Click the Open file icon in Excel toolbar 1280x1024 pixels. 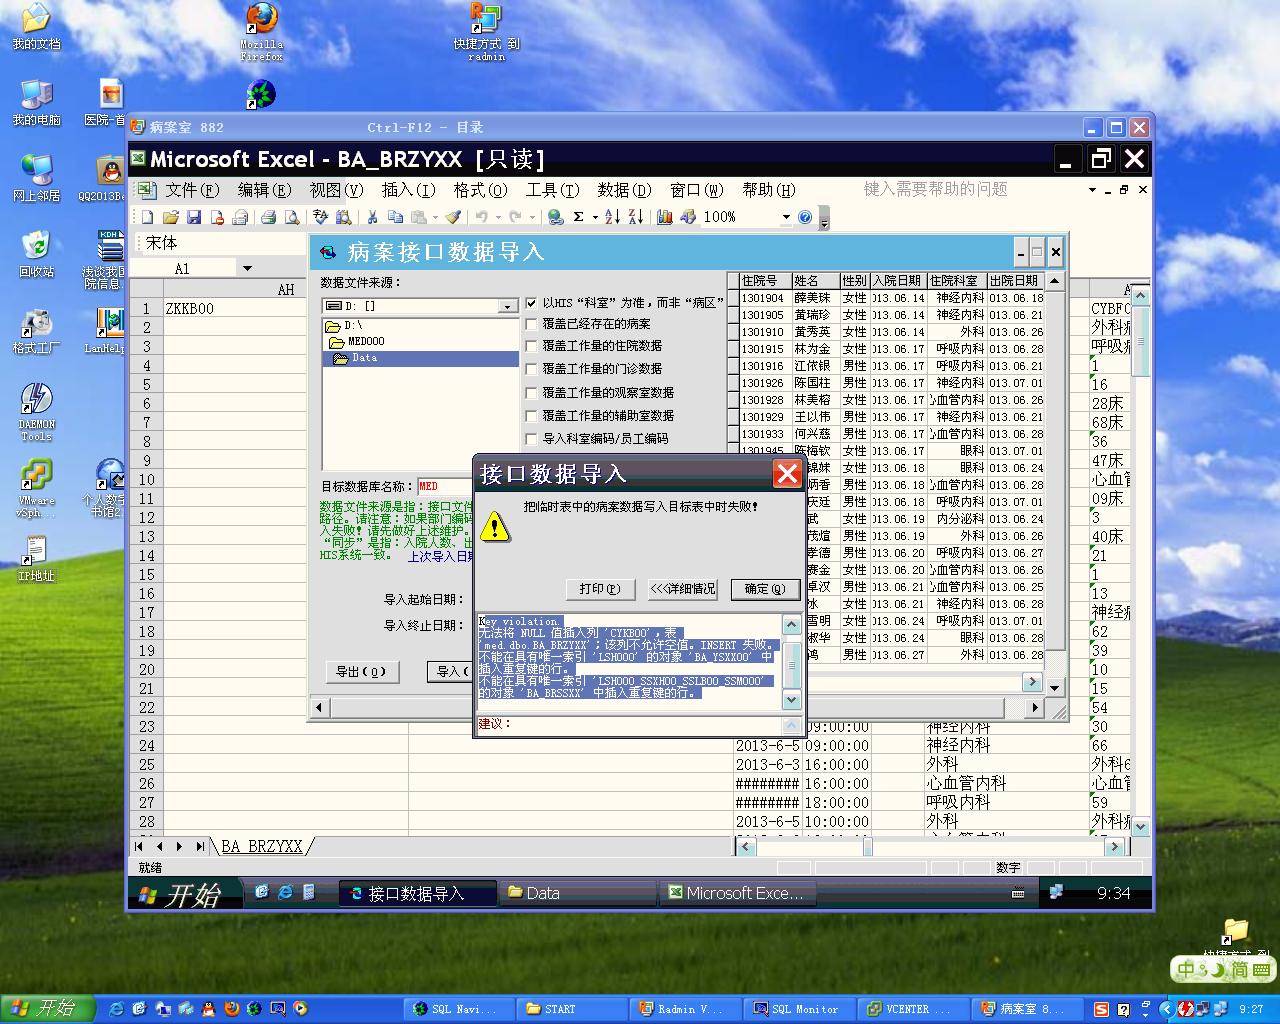[x=171, y=217]
